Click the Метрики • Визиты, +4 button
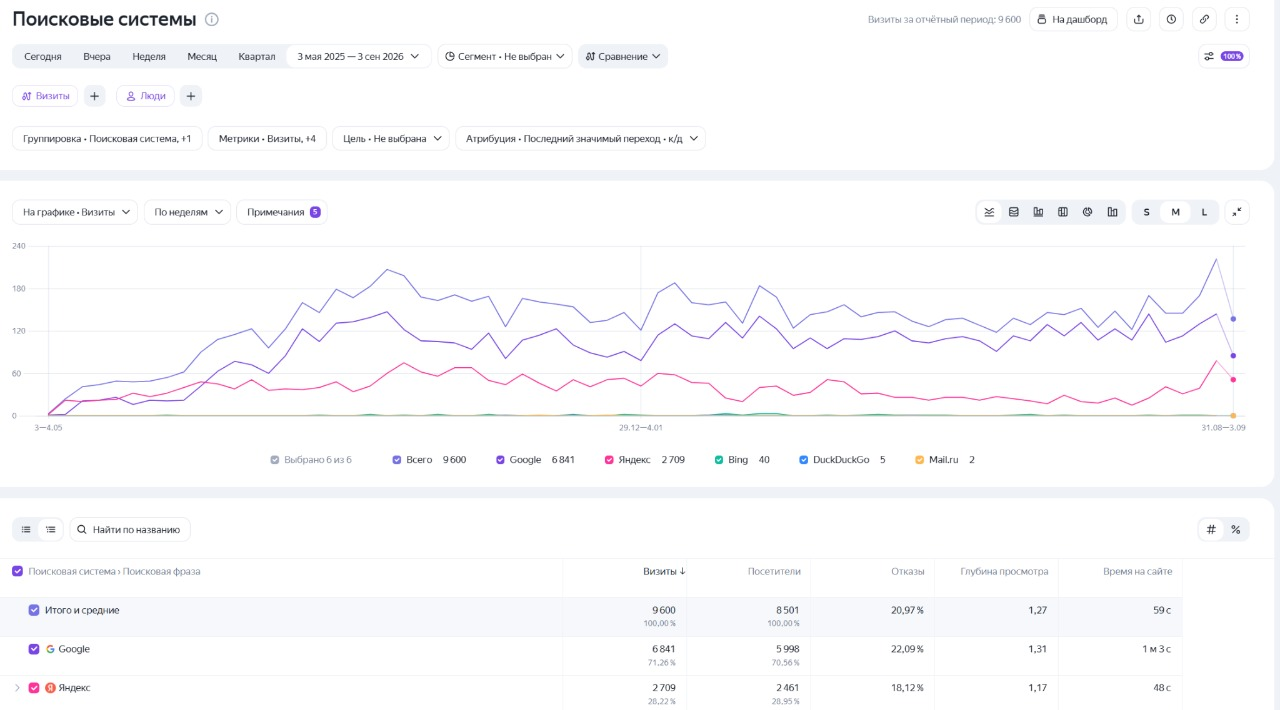 [x=268, y=138]
